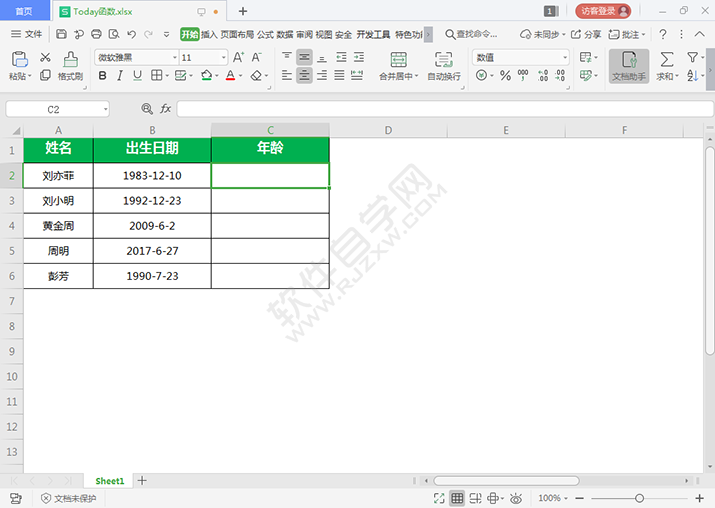
Task: Switch to the Formulas ribbon tab
Action: tap(265, 34)
